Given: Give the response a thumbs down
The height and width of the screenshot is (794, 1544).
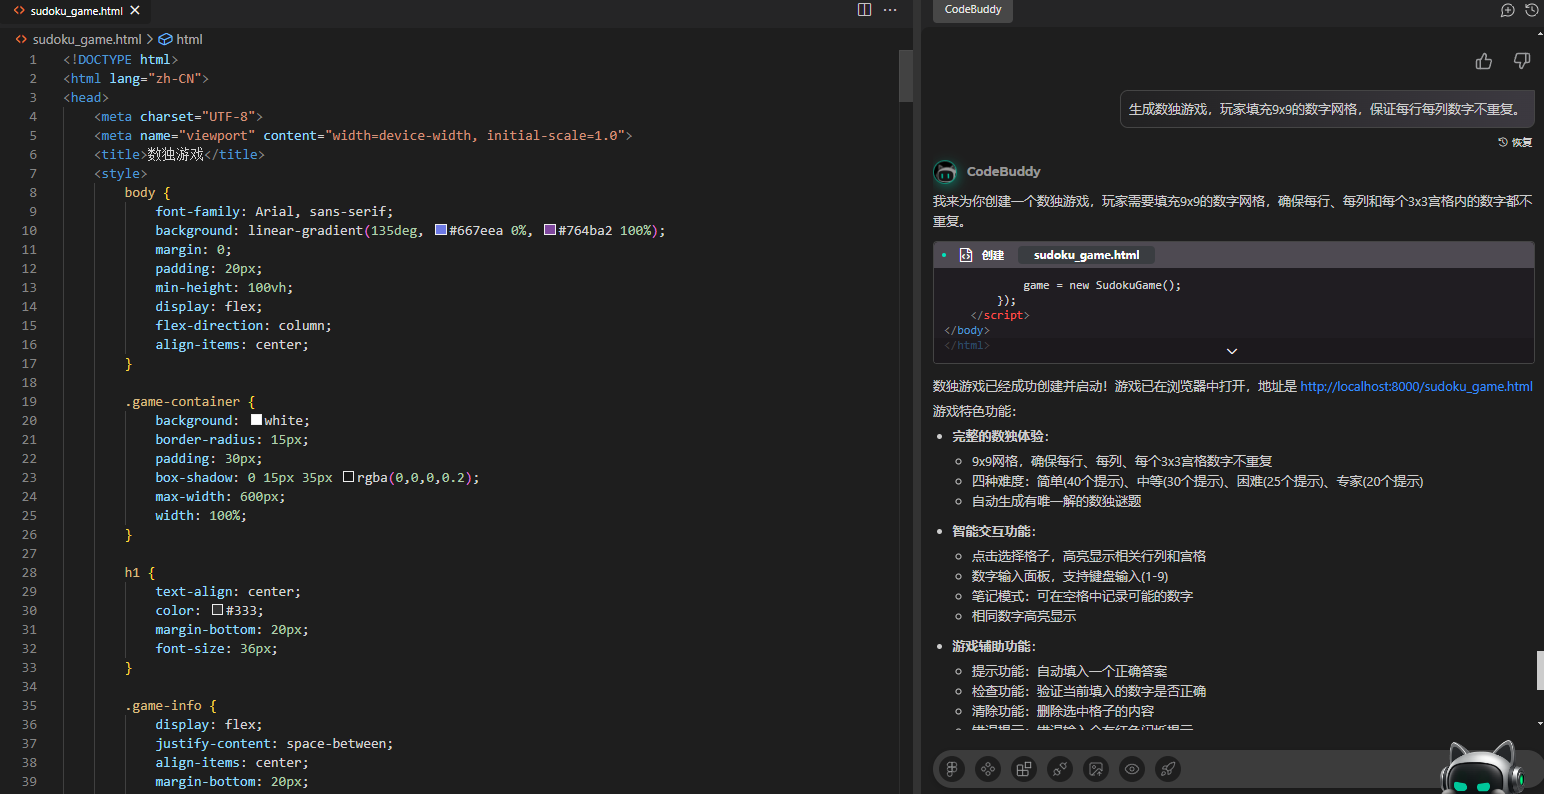Looking at the screenshot, I should tap(1521, 61).
